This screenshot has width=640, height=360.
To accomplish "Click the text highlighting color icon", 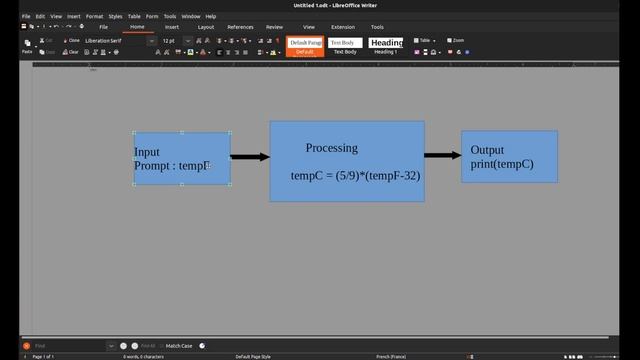I will click(x=190, y=52).
